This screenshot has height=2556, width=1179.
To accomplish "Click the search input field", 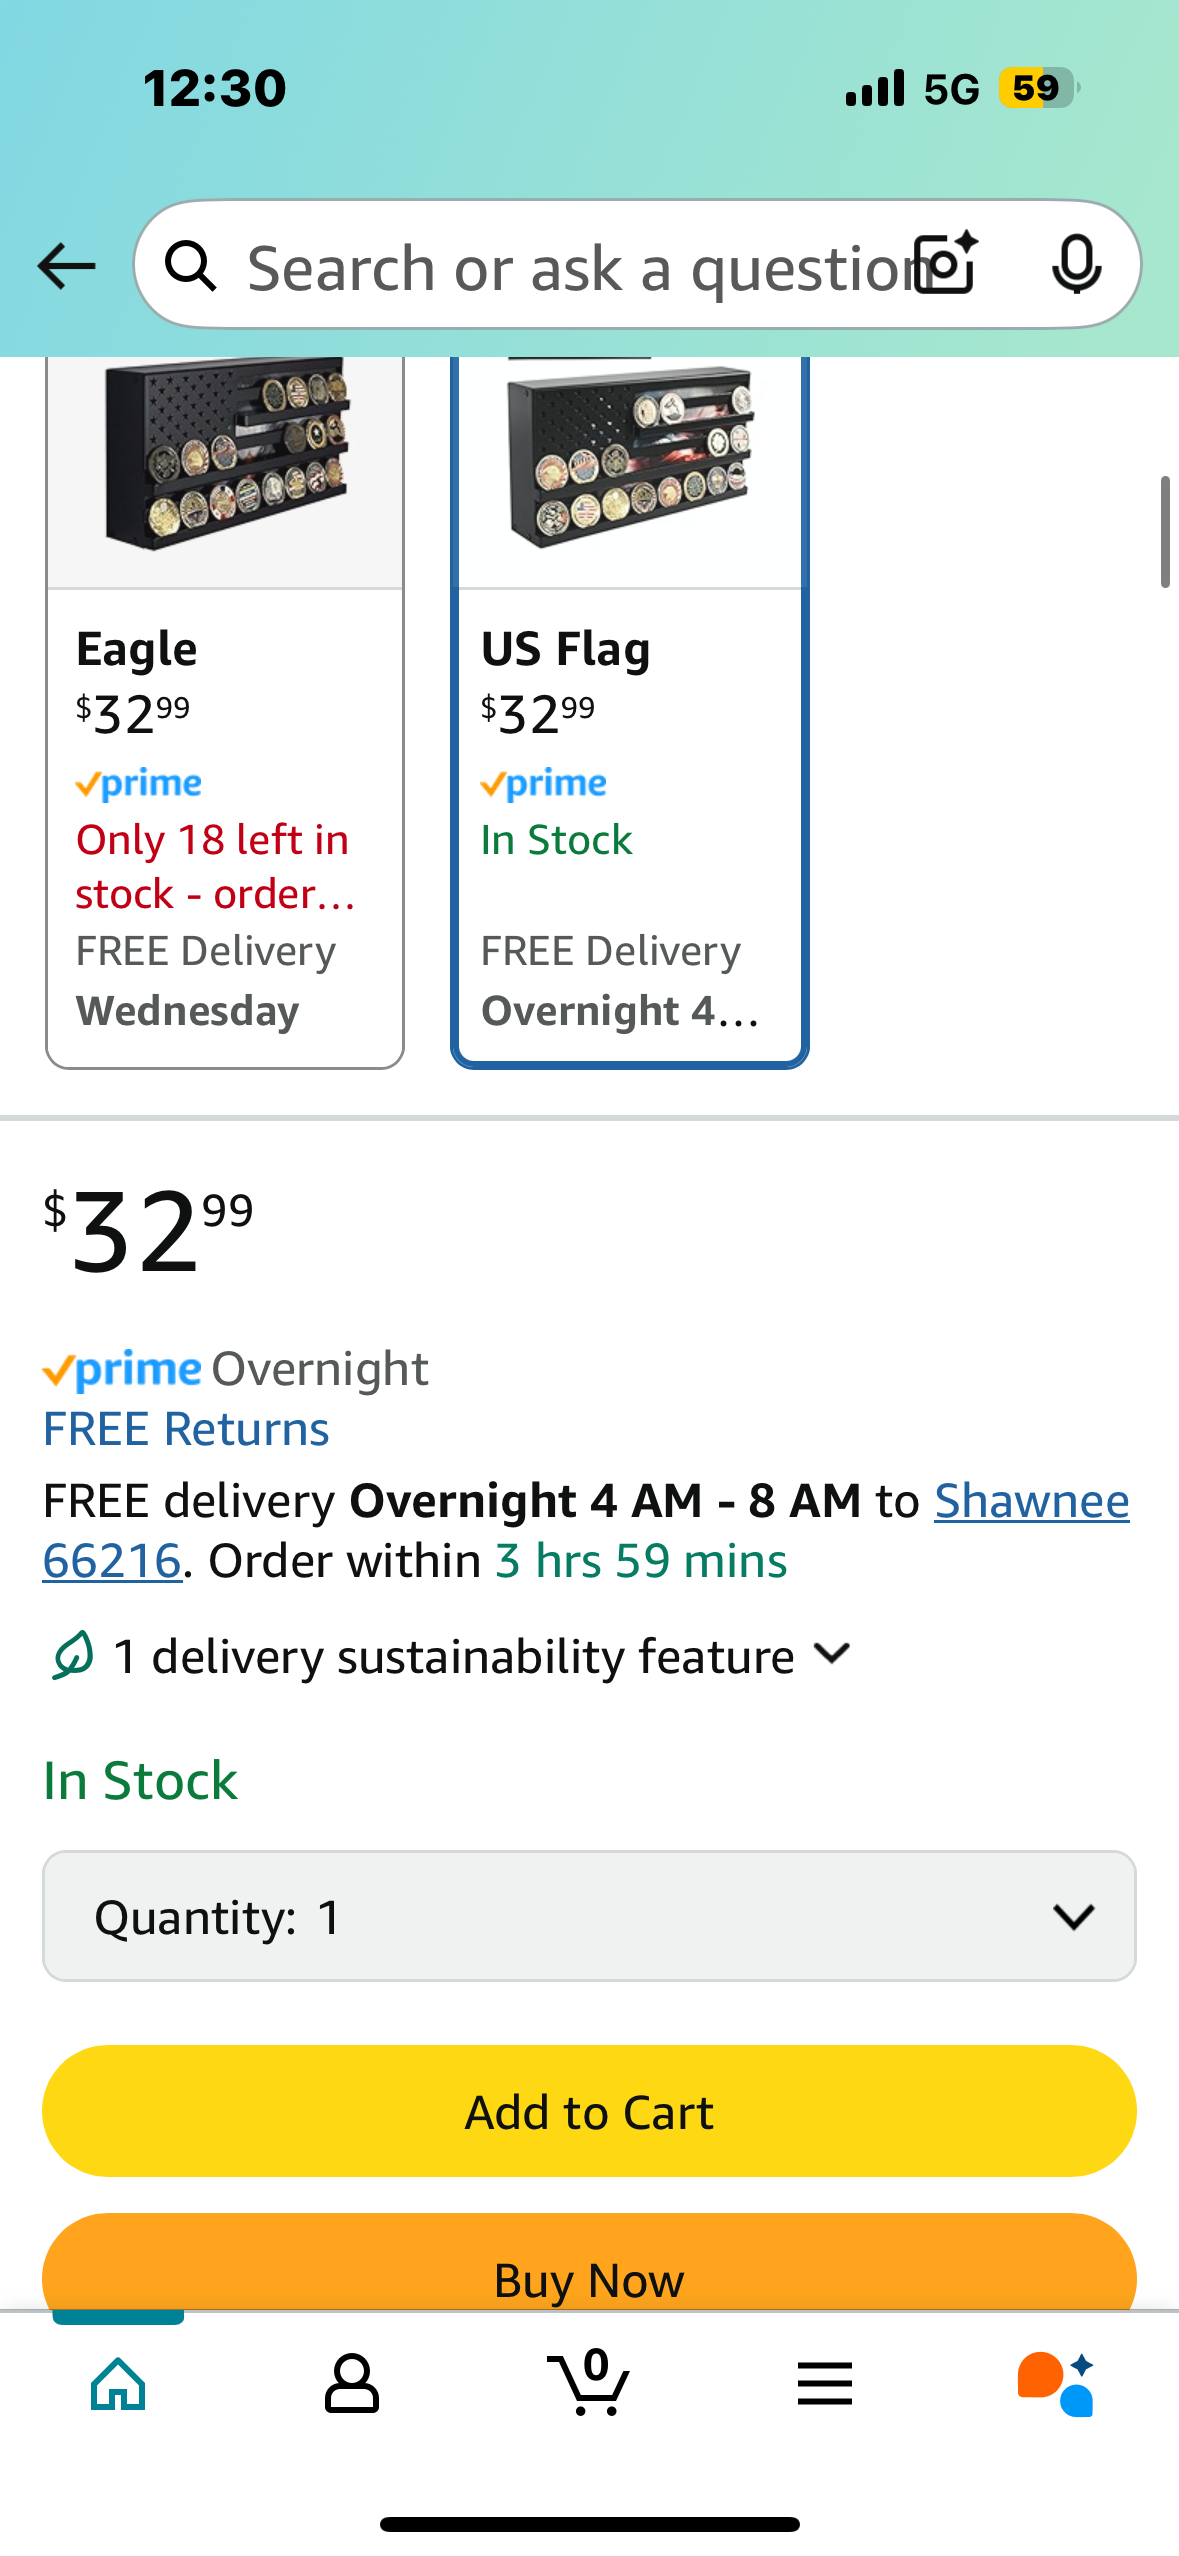I will (570, 268).
